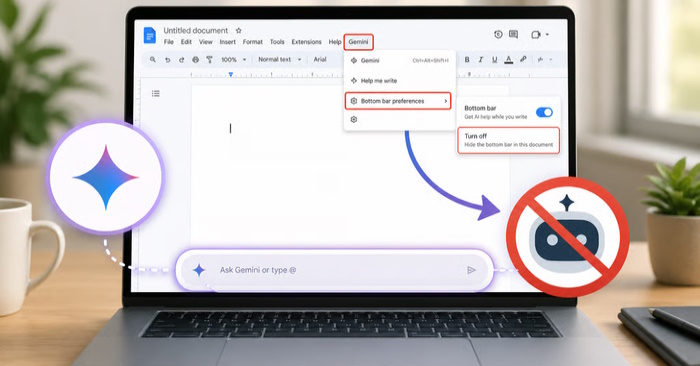
Task: Click the blue indent marker on ruler
Action: 230,75
